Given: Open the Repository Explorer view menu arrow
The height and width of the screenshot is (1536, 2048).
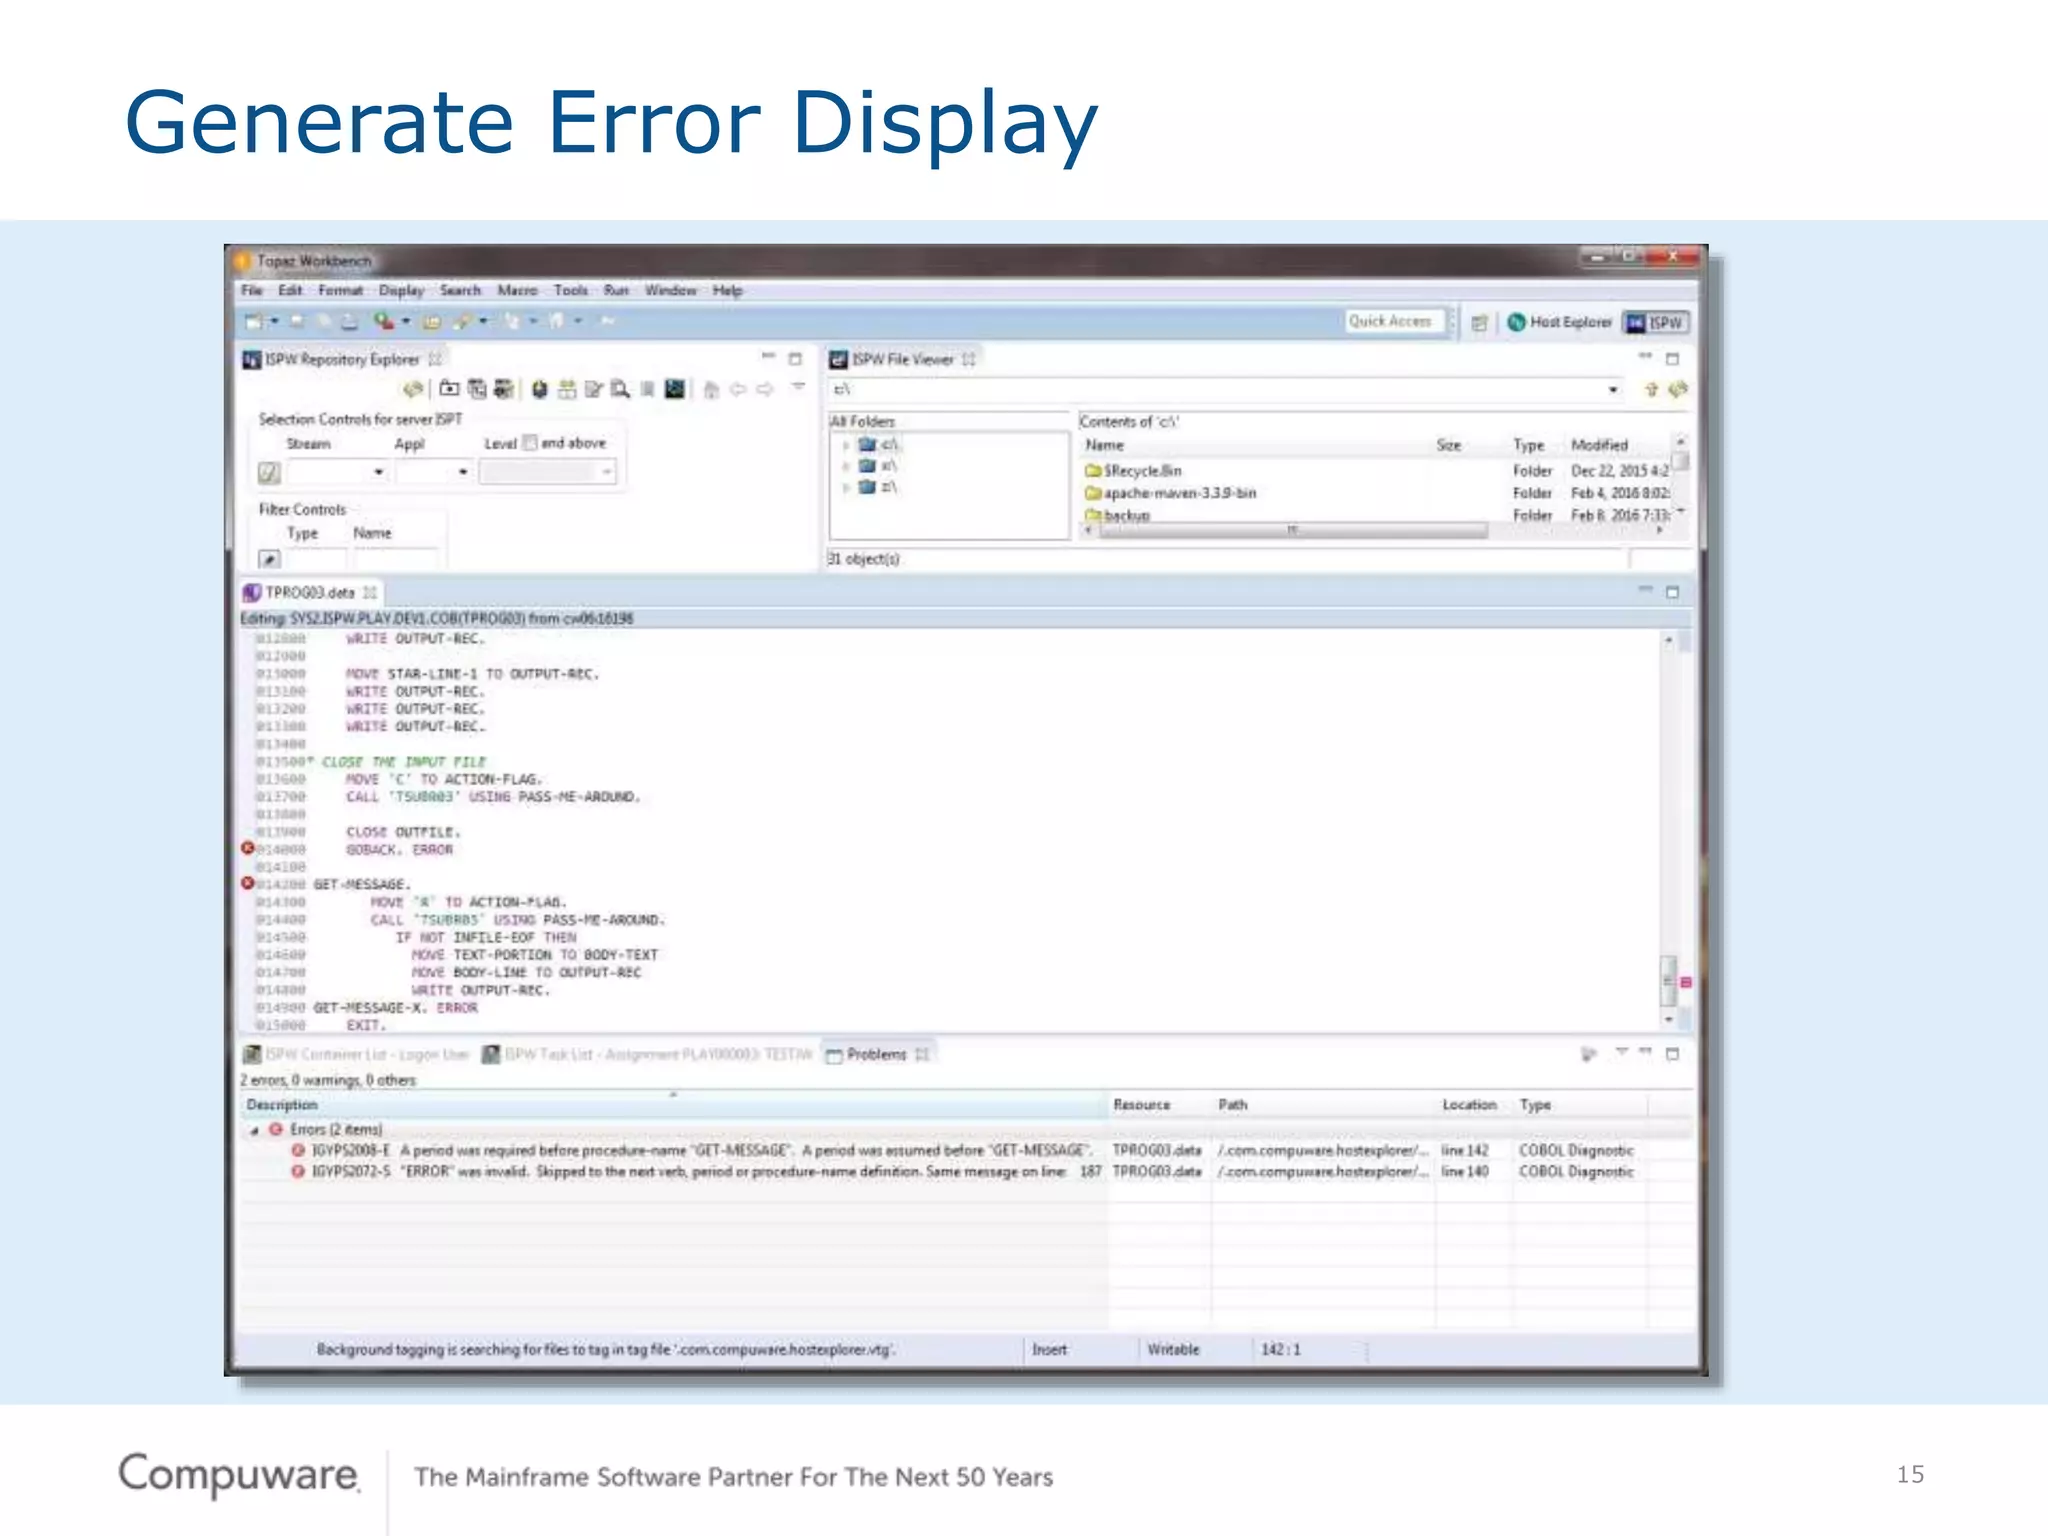Looking at the screenshot, I should (x=798, y=387).
